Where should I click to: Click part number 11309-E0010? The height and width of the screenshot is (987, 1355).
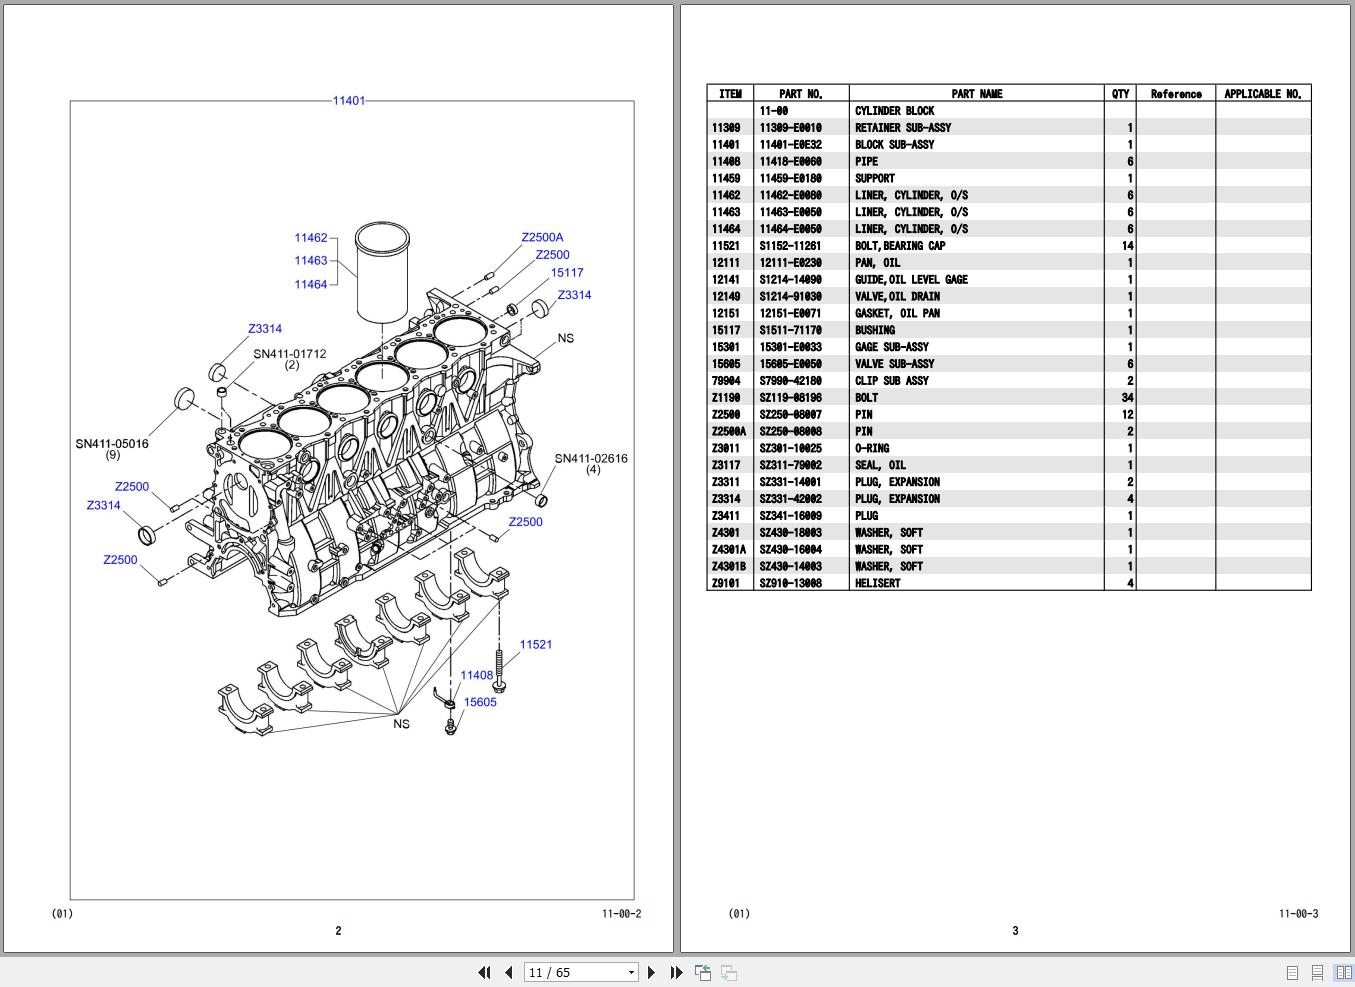[790, 128]
